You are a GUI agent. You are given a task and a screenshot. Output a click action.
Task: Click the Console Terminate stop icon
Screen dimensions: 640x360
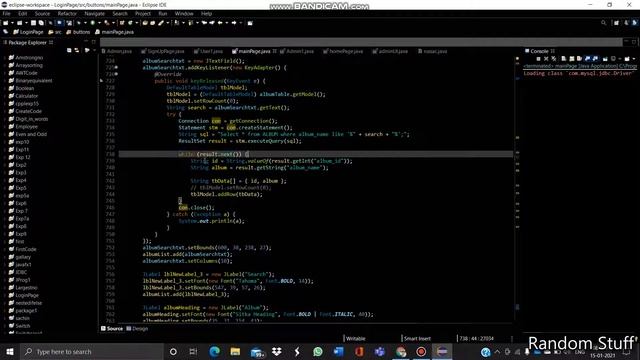538,59
